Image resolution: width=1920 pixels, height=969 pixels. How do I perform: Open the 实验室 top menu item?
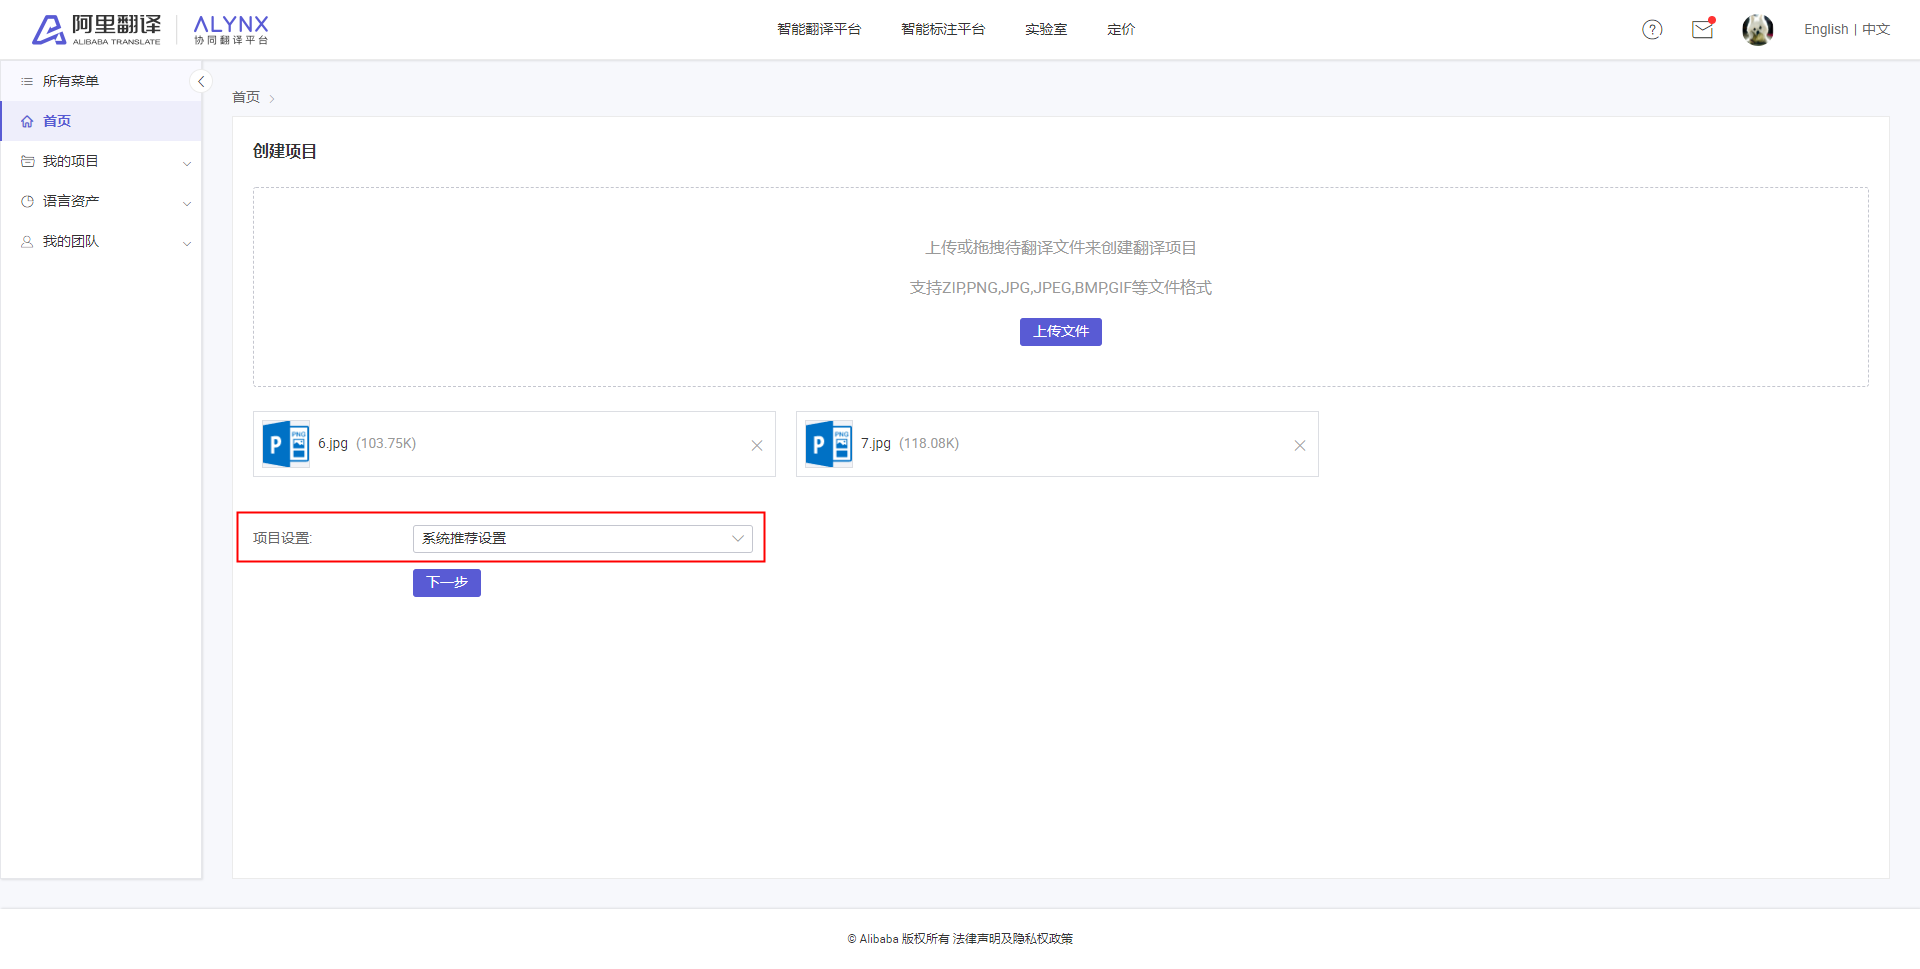click(x=1046, y=30)
